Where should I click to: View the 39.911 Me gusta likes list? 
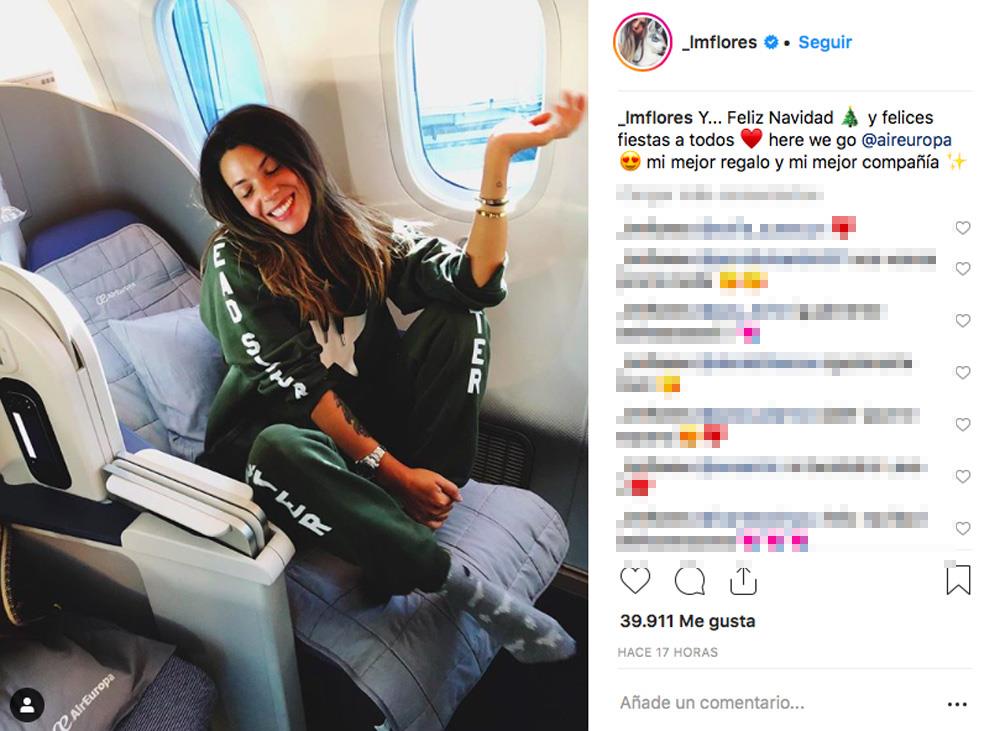click(x=687, y=621)
